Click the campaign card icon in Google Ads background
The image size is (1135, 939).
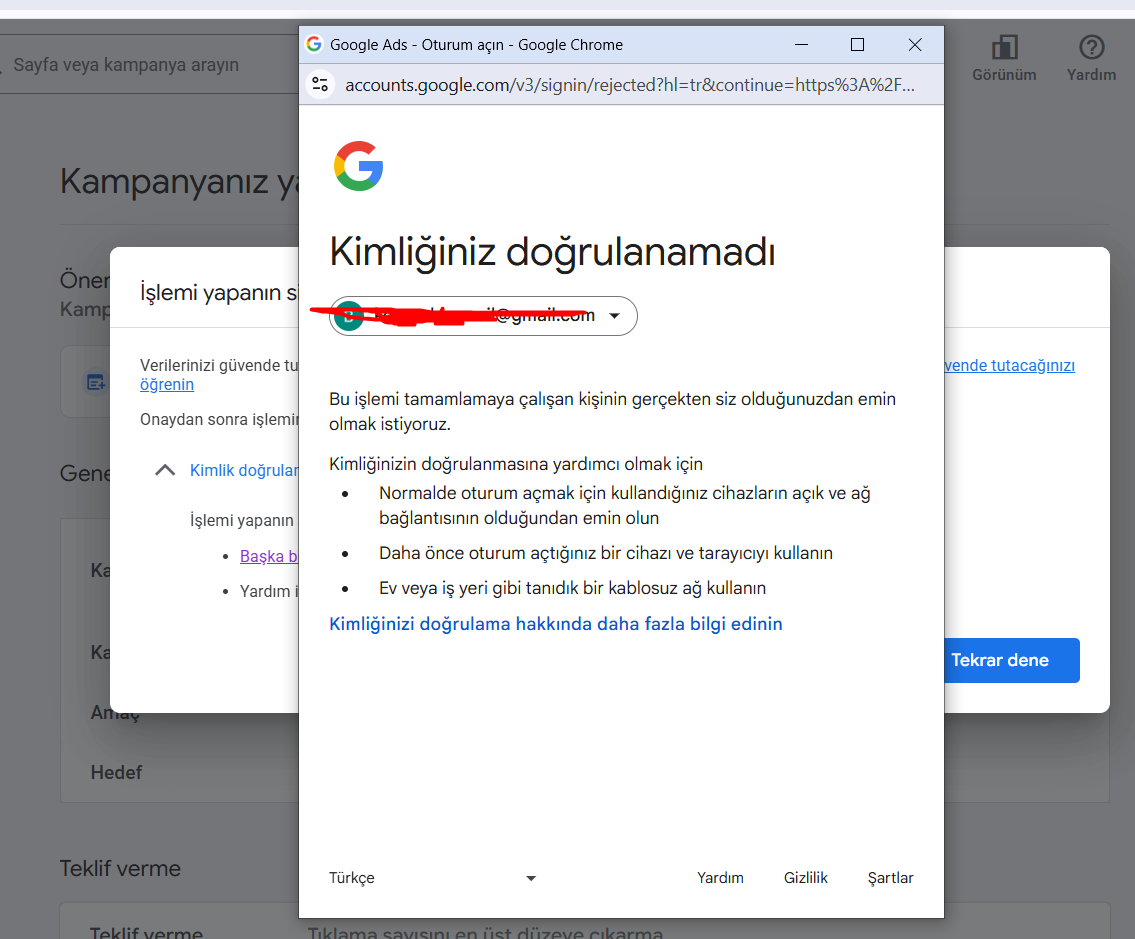pos(96,382)
